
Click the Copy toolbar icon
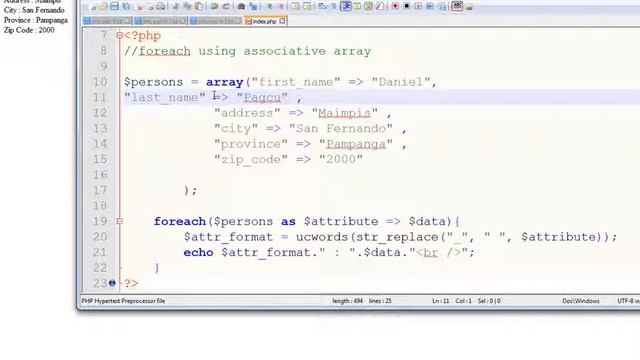pyautogui.click(x=188, y=6)
